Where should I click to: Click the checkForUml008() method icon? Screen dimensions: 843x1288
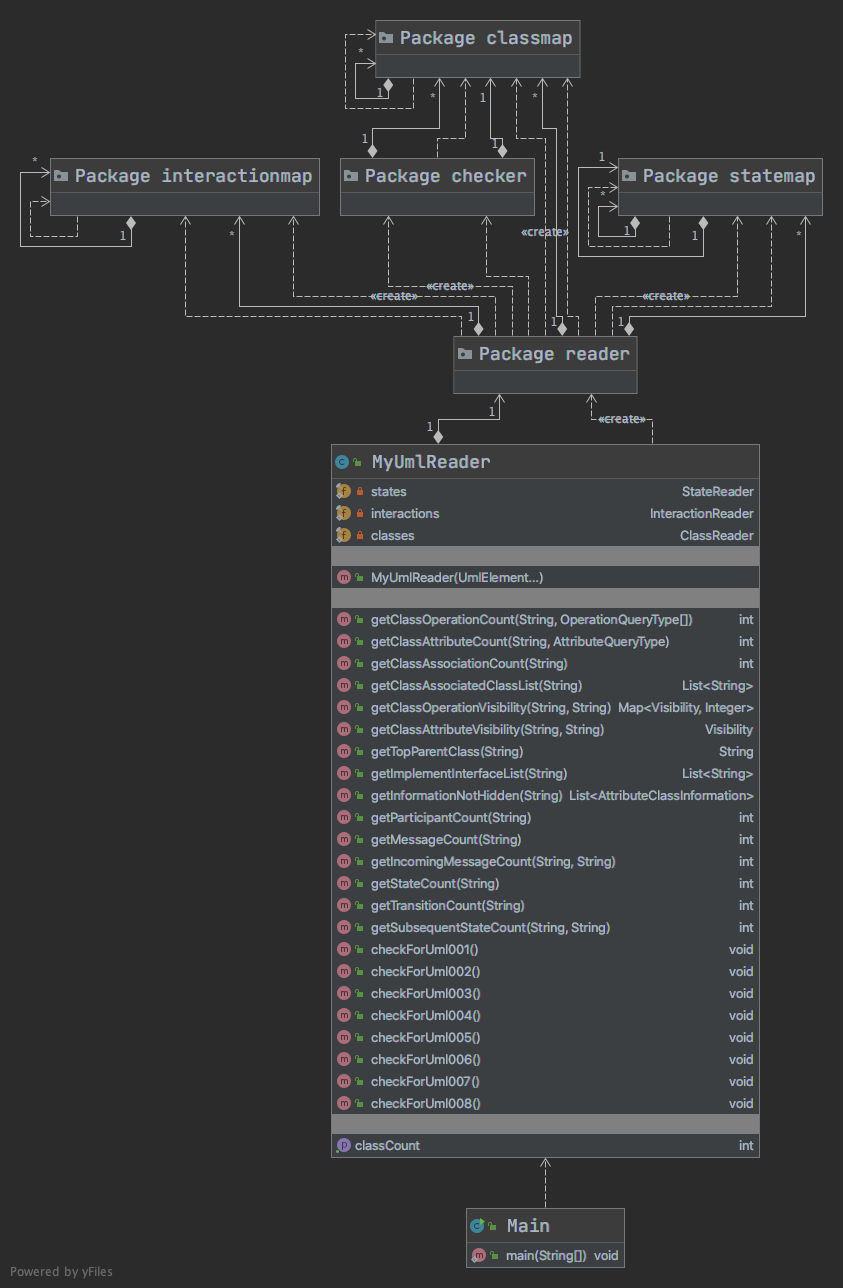(344, 1103)
